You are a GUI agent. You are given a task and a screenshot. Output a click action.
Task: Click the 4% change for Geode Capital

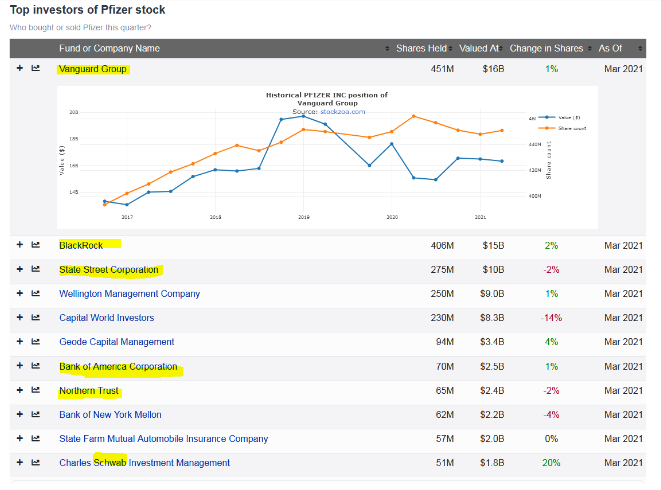pyautogui.click(x=551, y=342)
